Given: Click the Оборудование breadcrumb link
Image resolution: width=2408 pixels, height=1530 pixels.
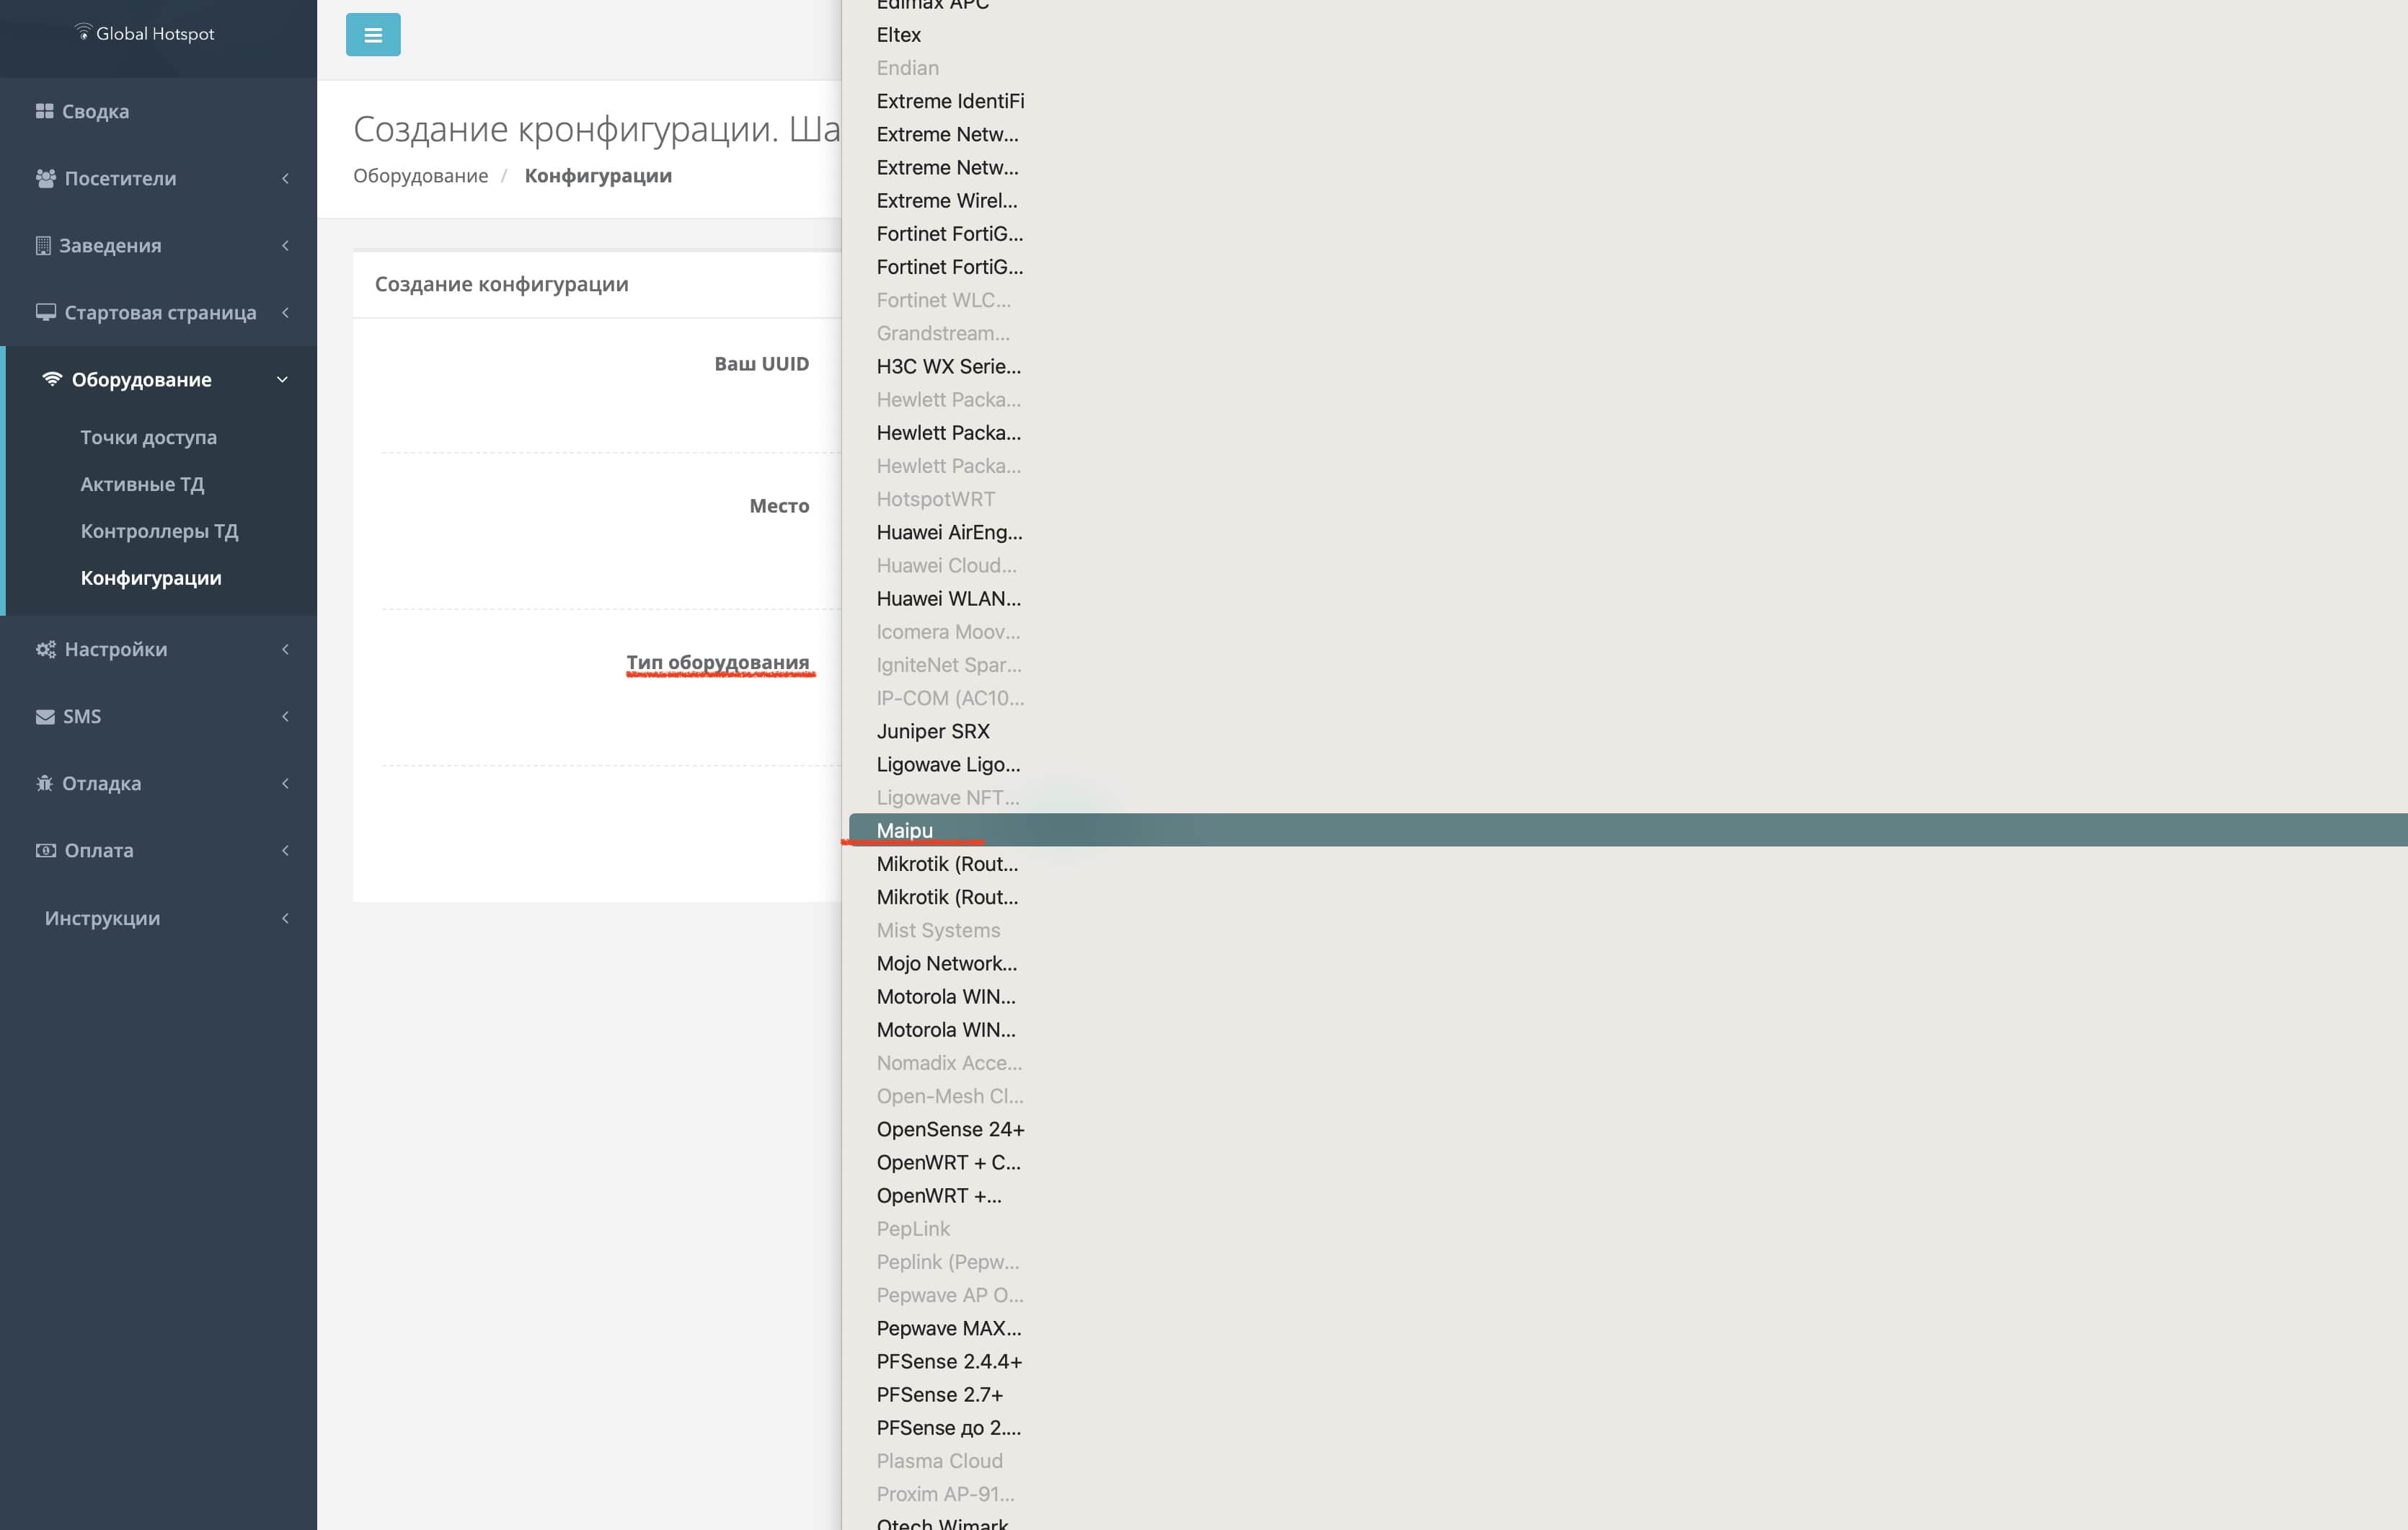Looking at the screenshot, I should 420,176.
